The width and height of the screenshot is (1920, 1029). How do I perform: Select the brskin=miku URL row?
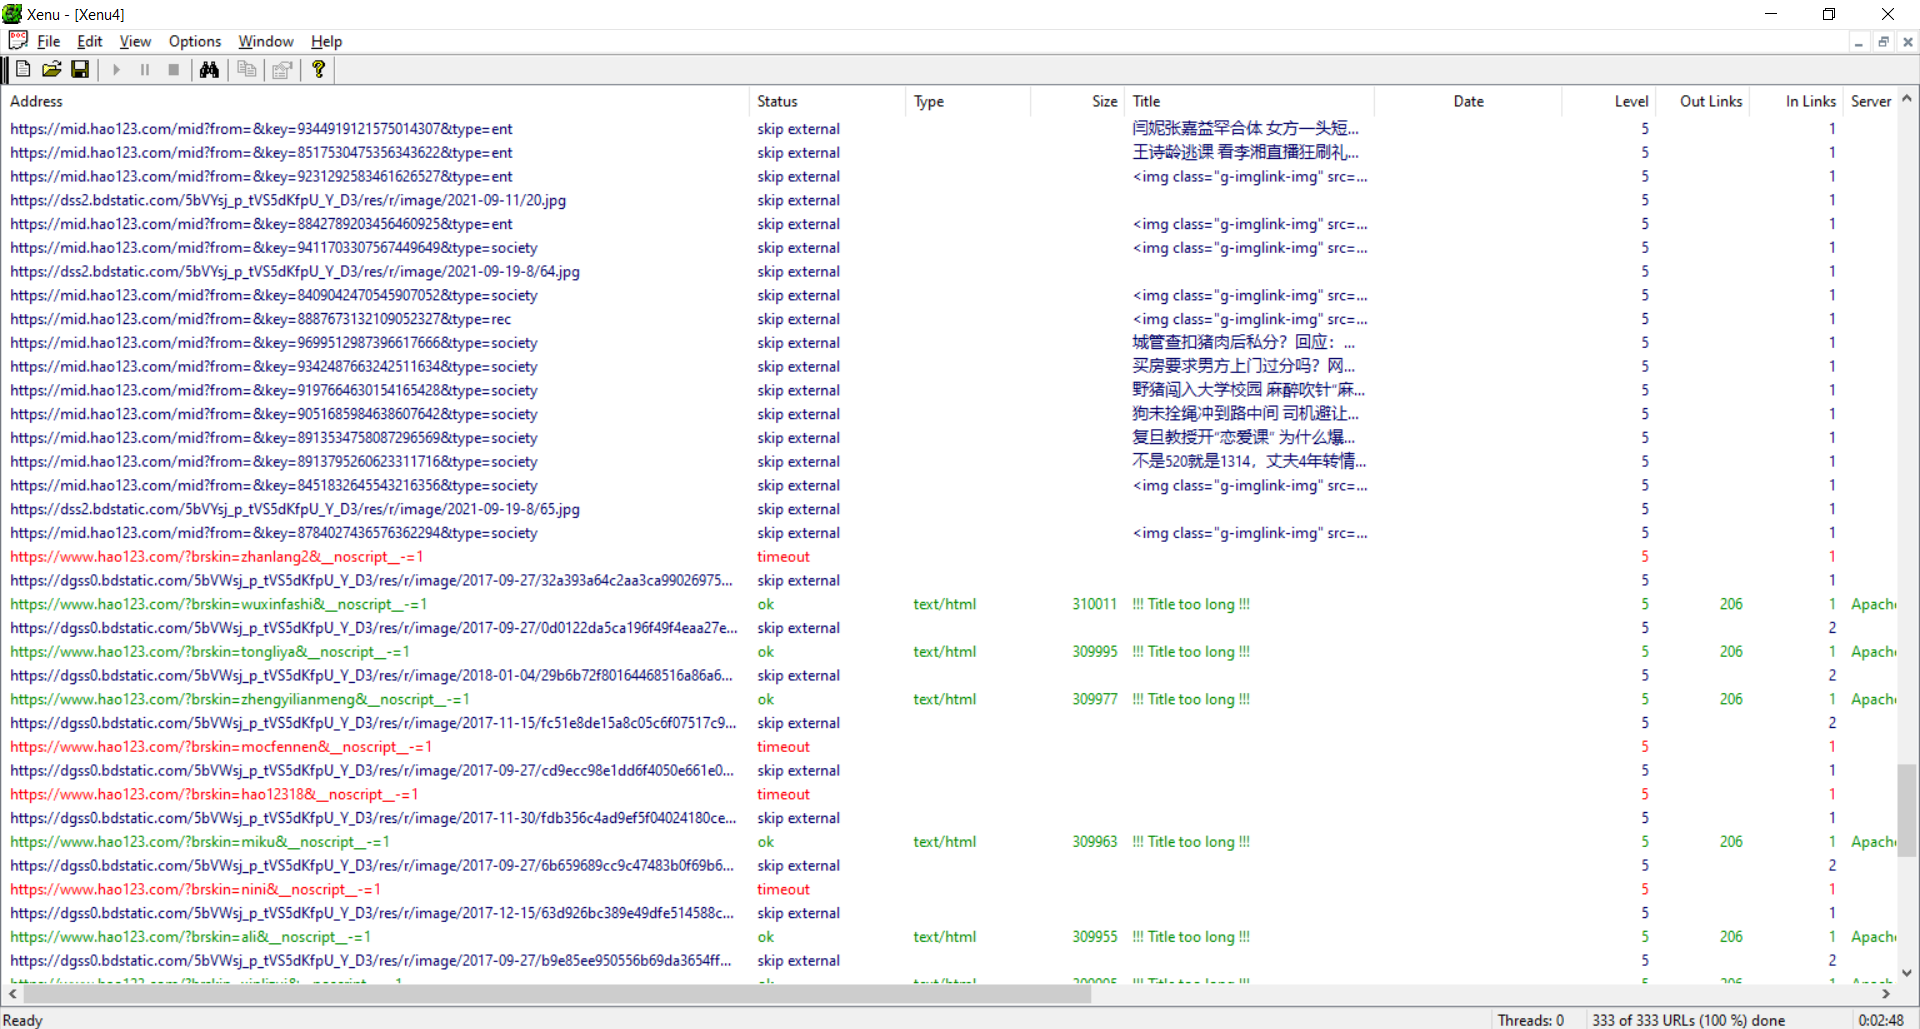click(x=950, y=842)
